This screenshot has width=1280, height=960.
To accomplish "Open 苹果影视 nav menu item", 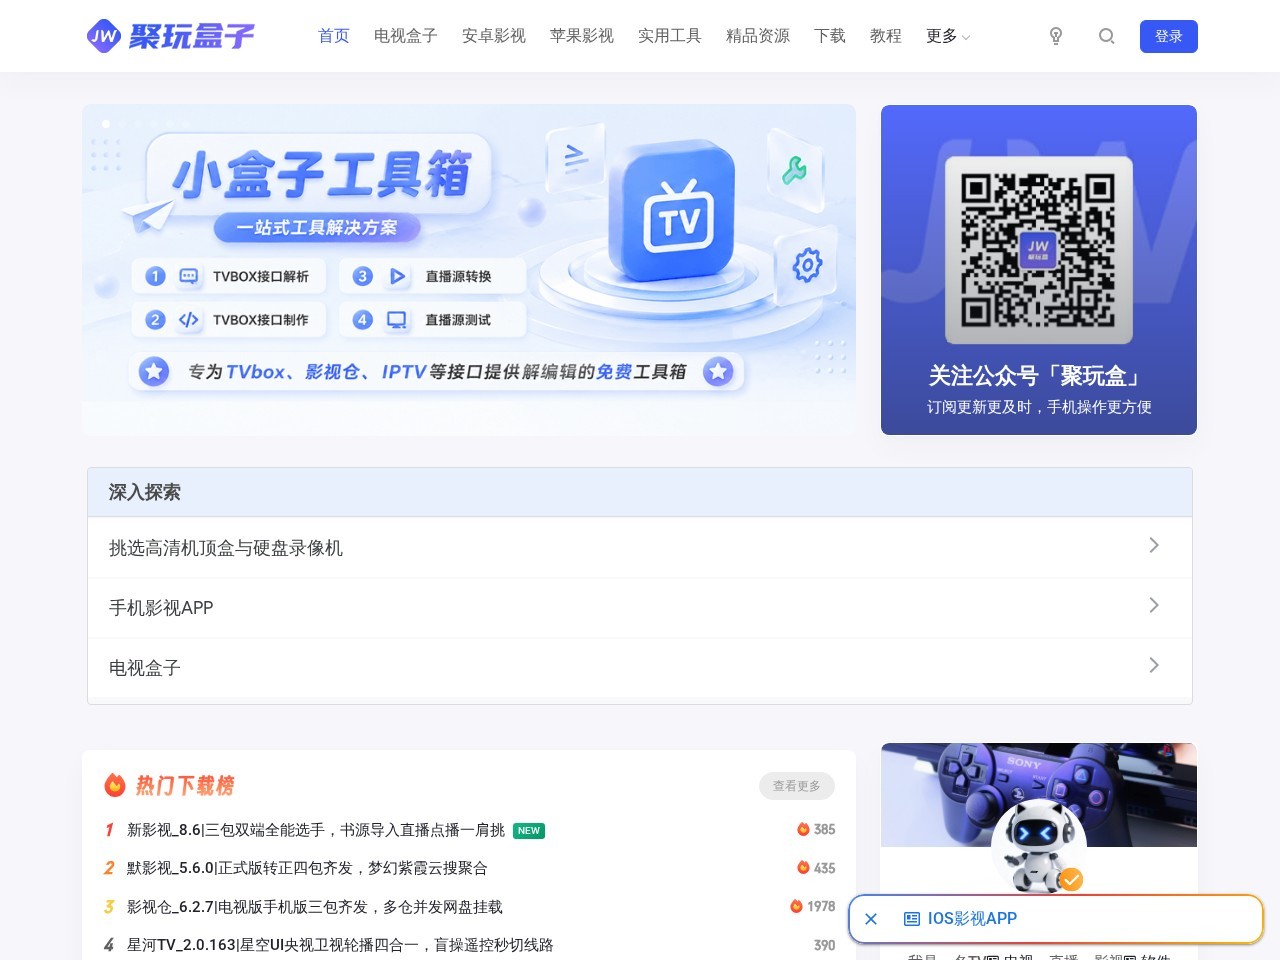I will [x=582, y=36].
